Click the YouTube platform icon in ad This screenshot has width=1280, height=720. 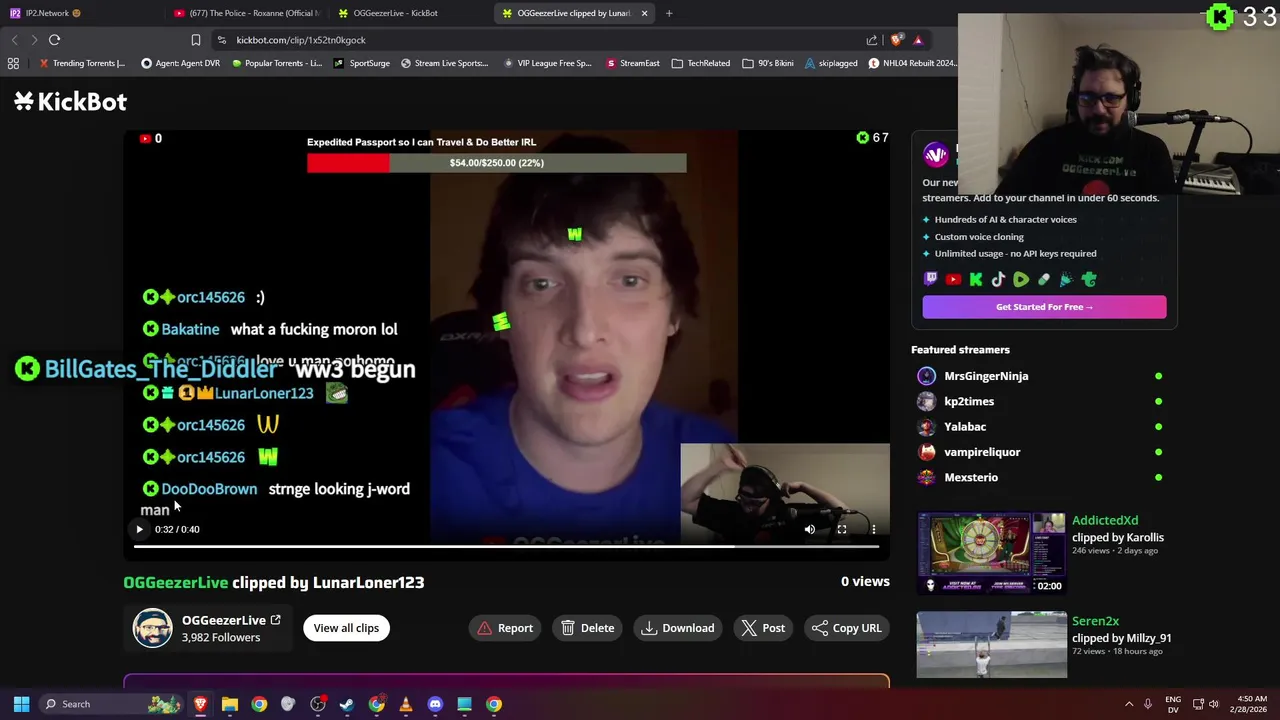[x=953, y=280]
